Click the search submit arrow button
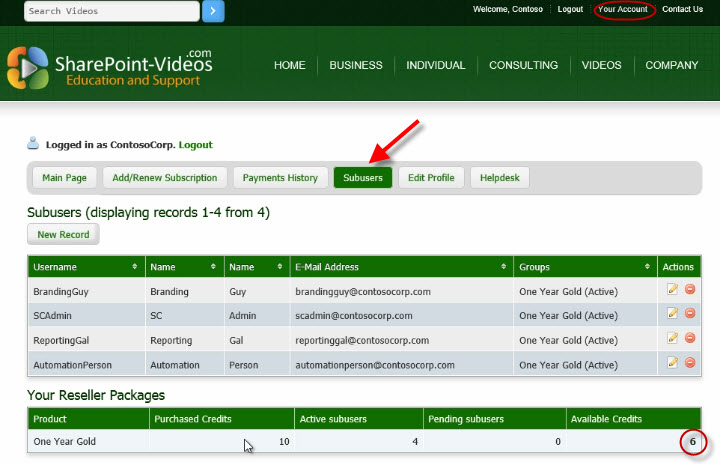 point(213,11)
